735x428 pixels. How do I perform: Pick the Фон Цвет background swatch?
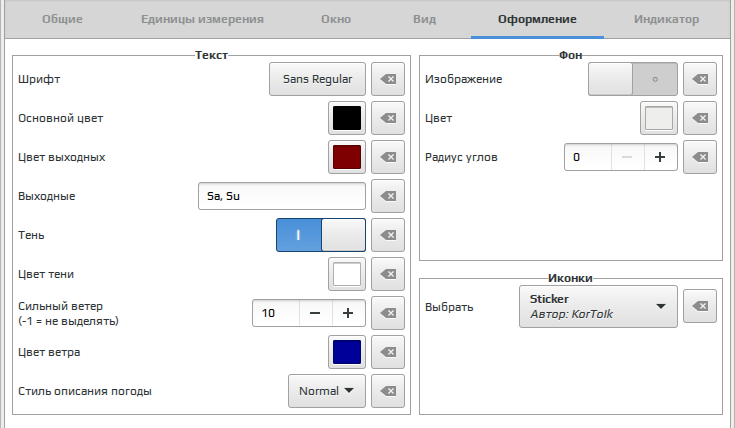tap(659, 118)
